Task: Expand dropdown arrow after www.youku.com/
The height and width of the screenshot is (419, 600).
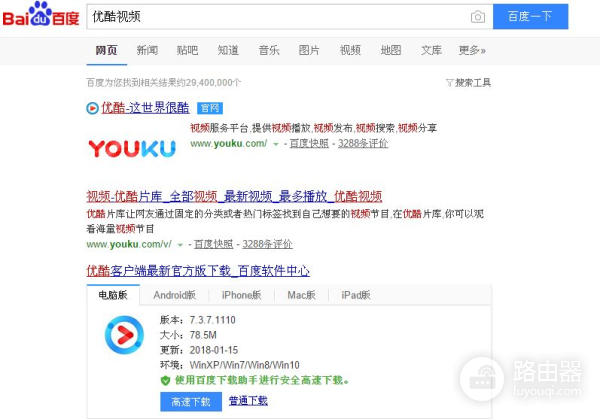Action: tap(276, 144)
